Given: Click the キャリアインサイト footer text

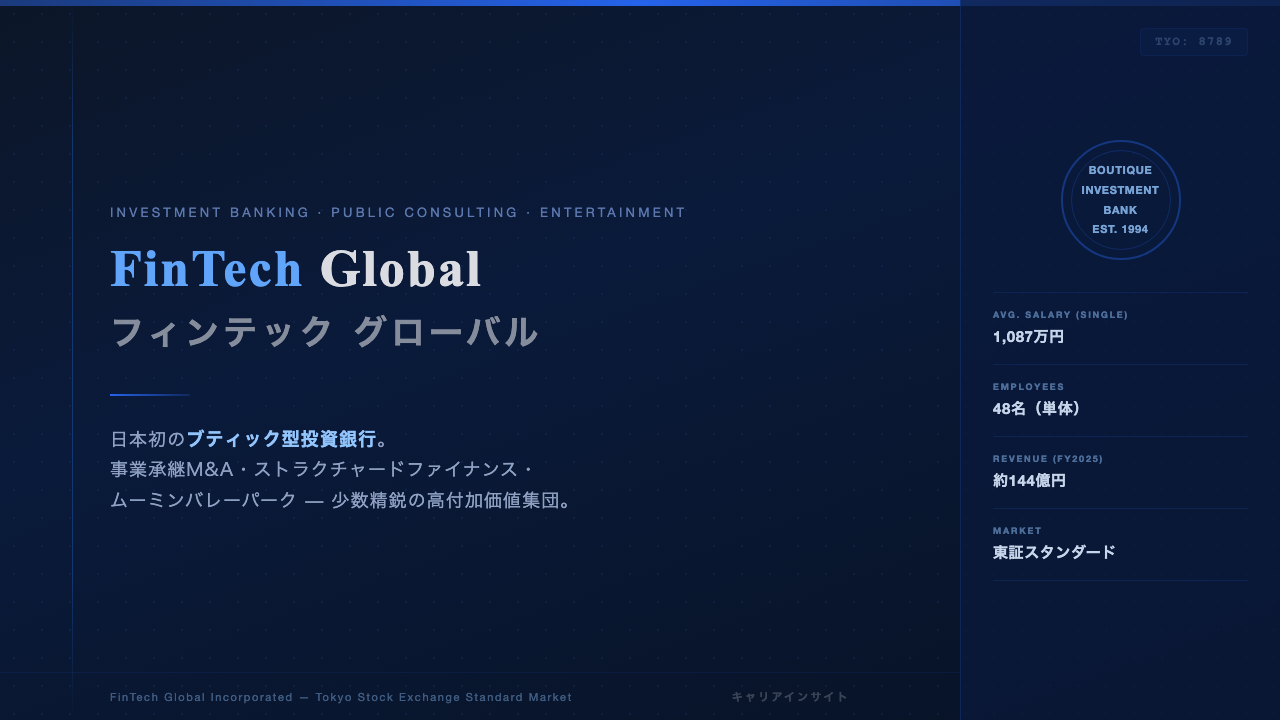Looking at the screenshot, I should (x=790, y=697).
